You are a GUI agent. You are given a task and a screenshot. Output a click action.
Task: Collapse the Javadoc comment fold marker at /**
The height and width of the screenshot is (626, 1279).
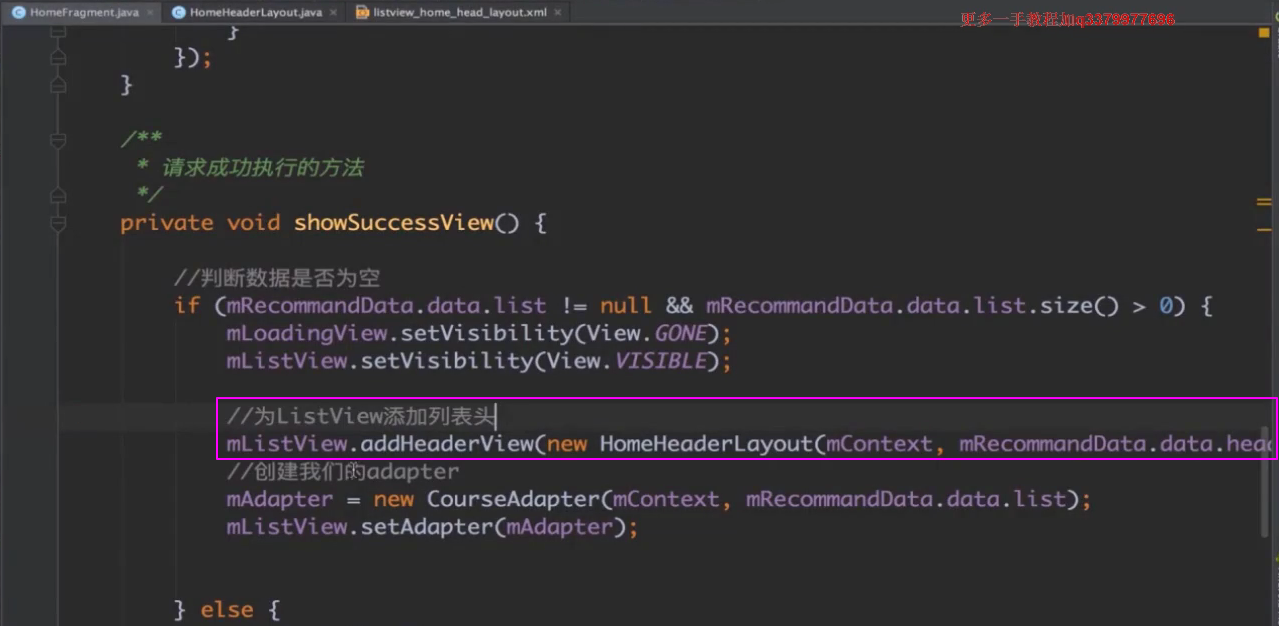click(x=58, y=138)
